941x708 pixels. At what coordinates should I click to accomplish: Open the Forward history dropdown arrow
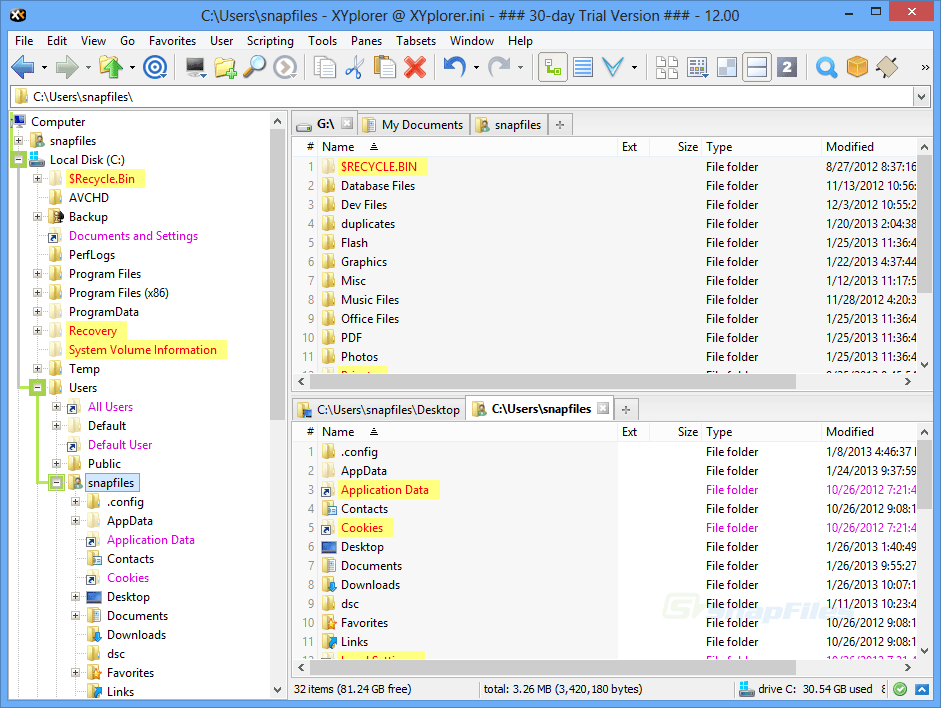[88, 67]
